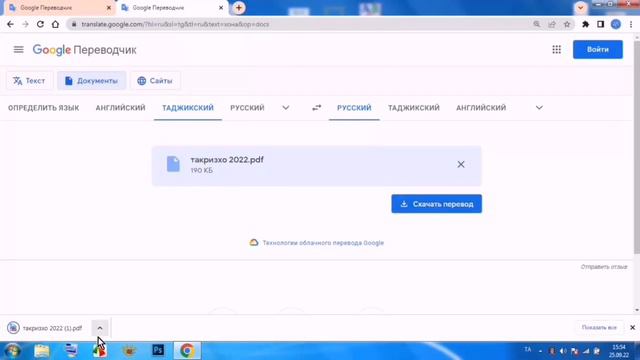Click the такризхо 2022.pdf document icon
640x360 pixels.
173,164
